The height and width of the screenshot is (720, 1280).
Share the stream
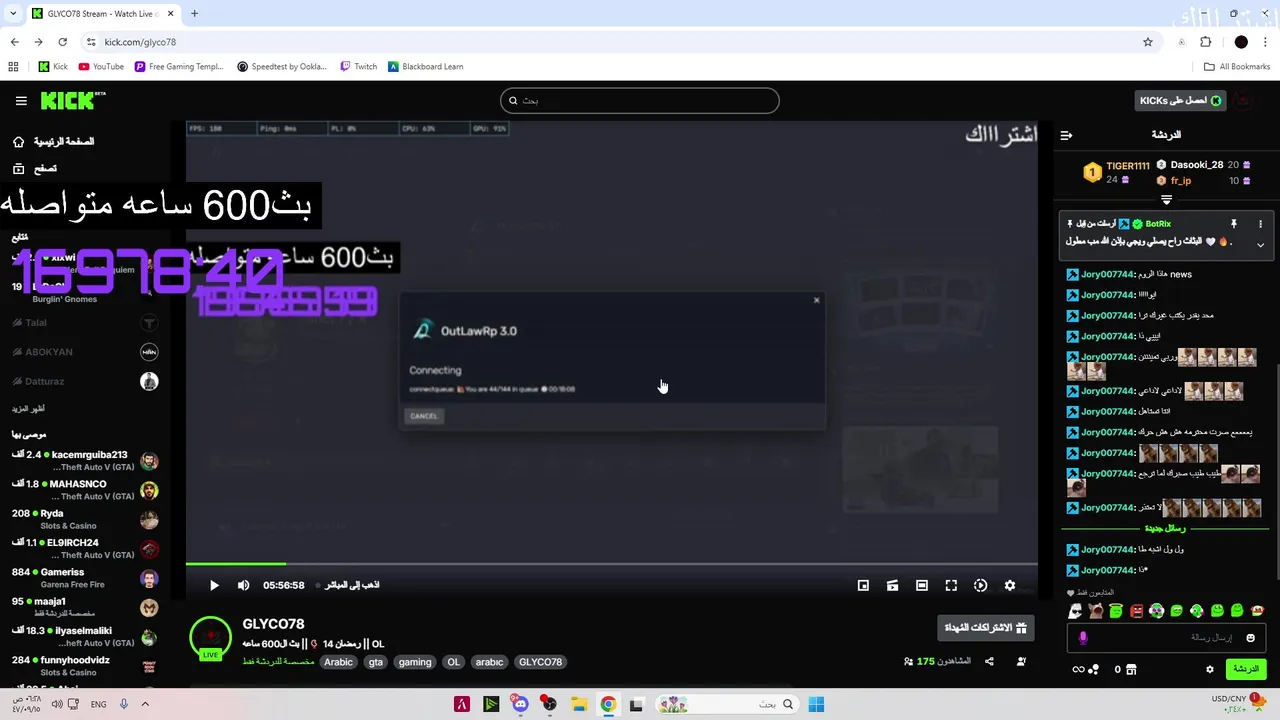coord(989,661)
